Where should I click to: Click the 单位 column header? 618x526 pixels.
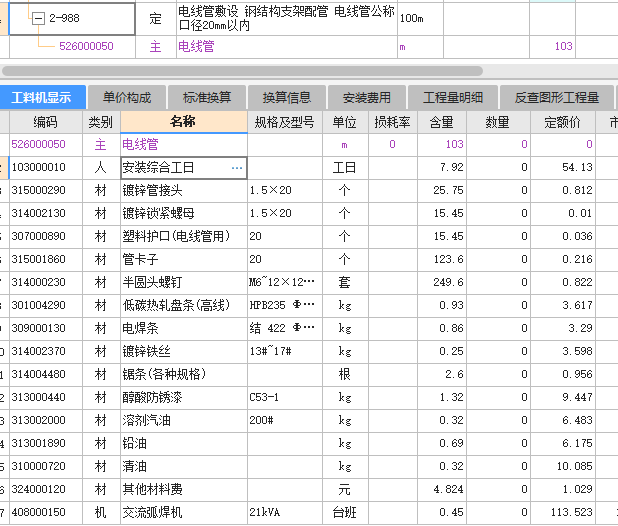click(345, 122)
